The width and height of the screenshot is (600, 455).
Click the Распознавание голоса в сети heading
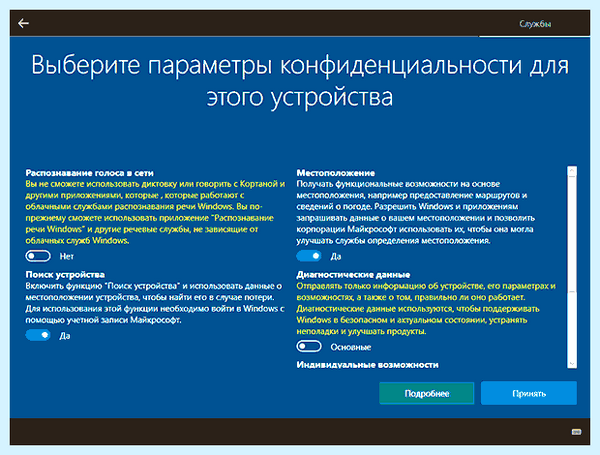click(x=90, y=173)
